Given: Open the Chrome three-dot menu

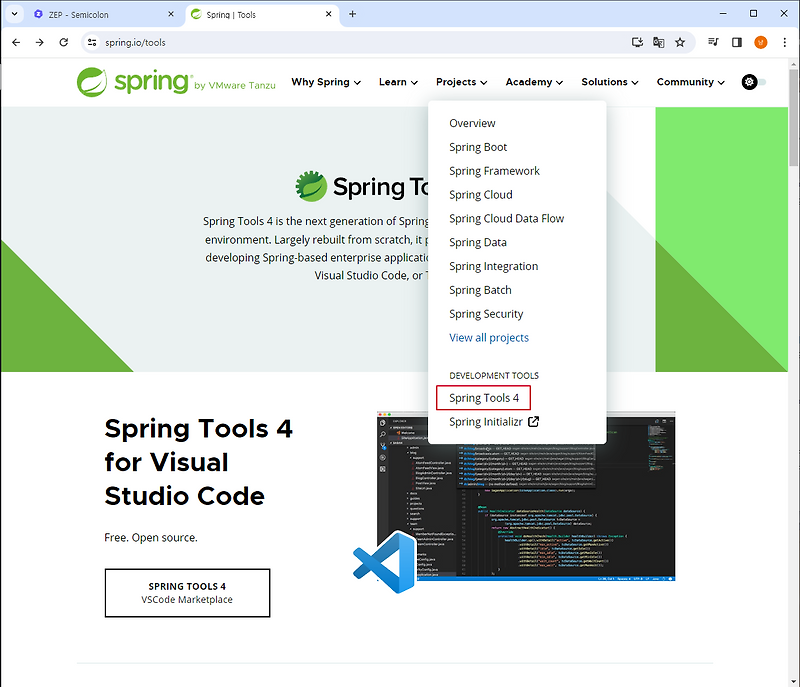Looking at the screenshot, I should click(784, 42).
